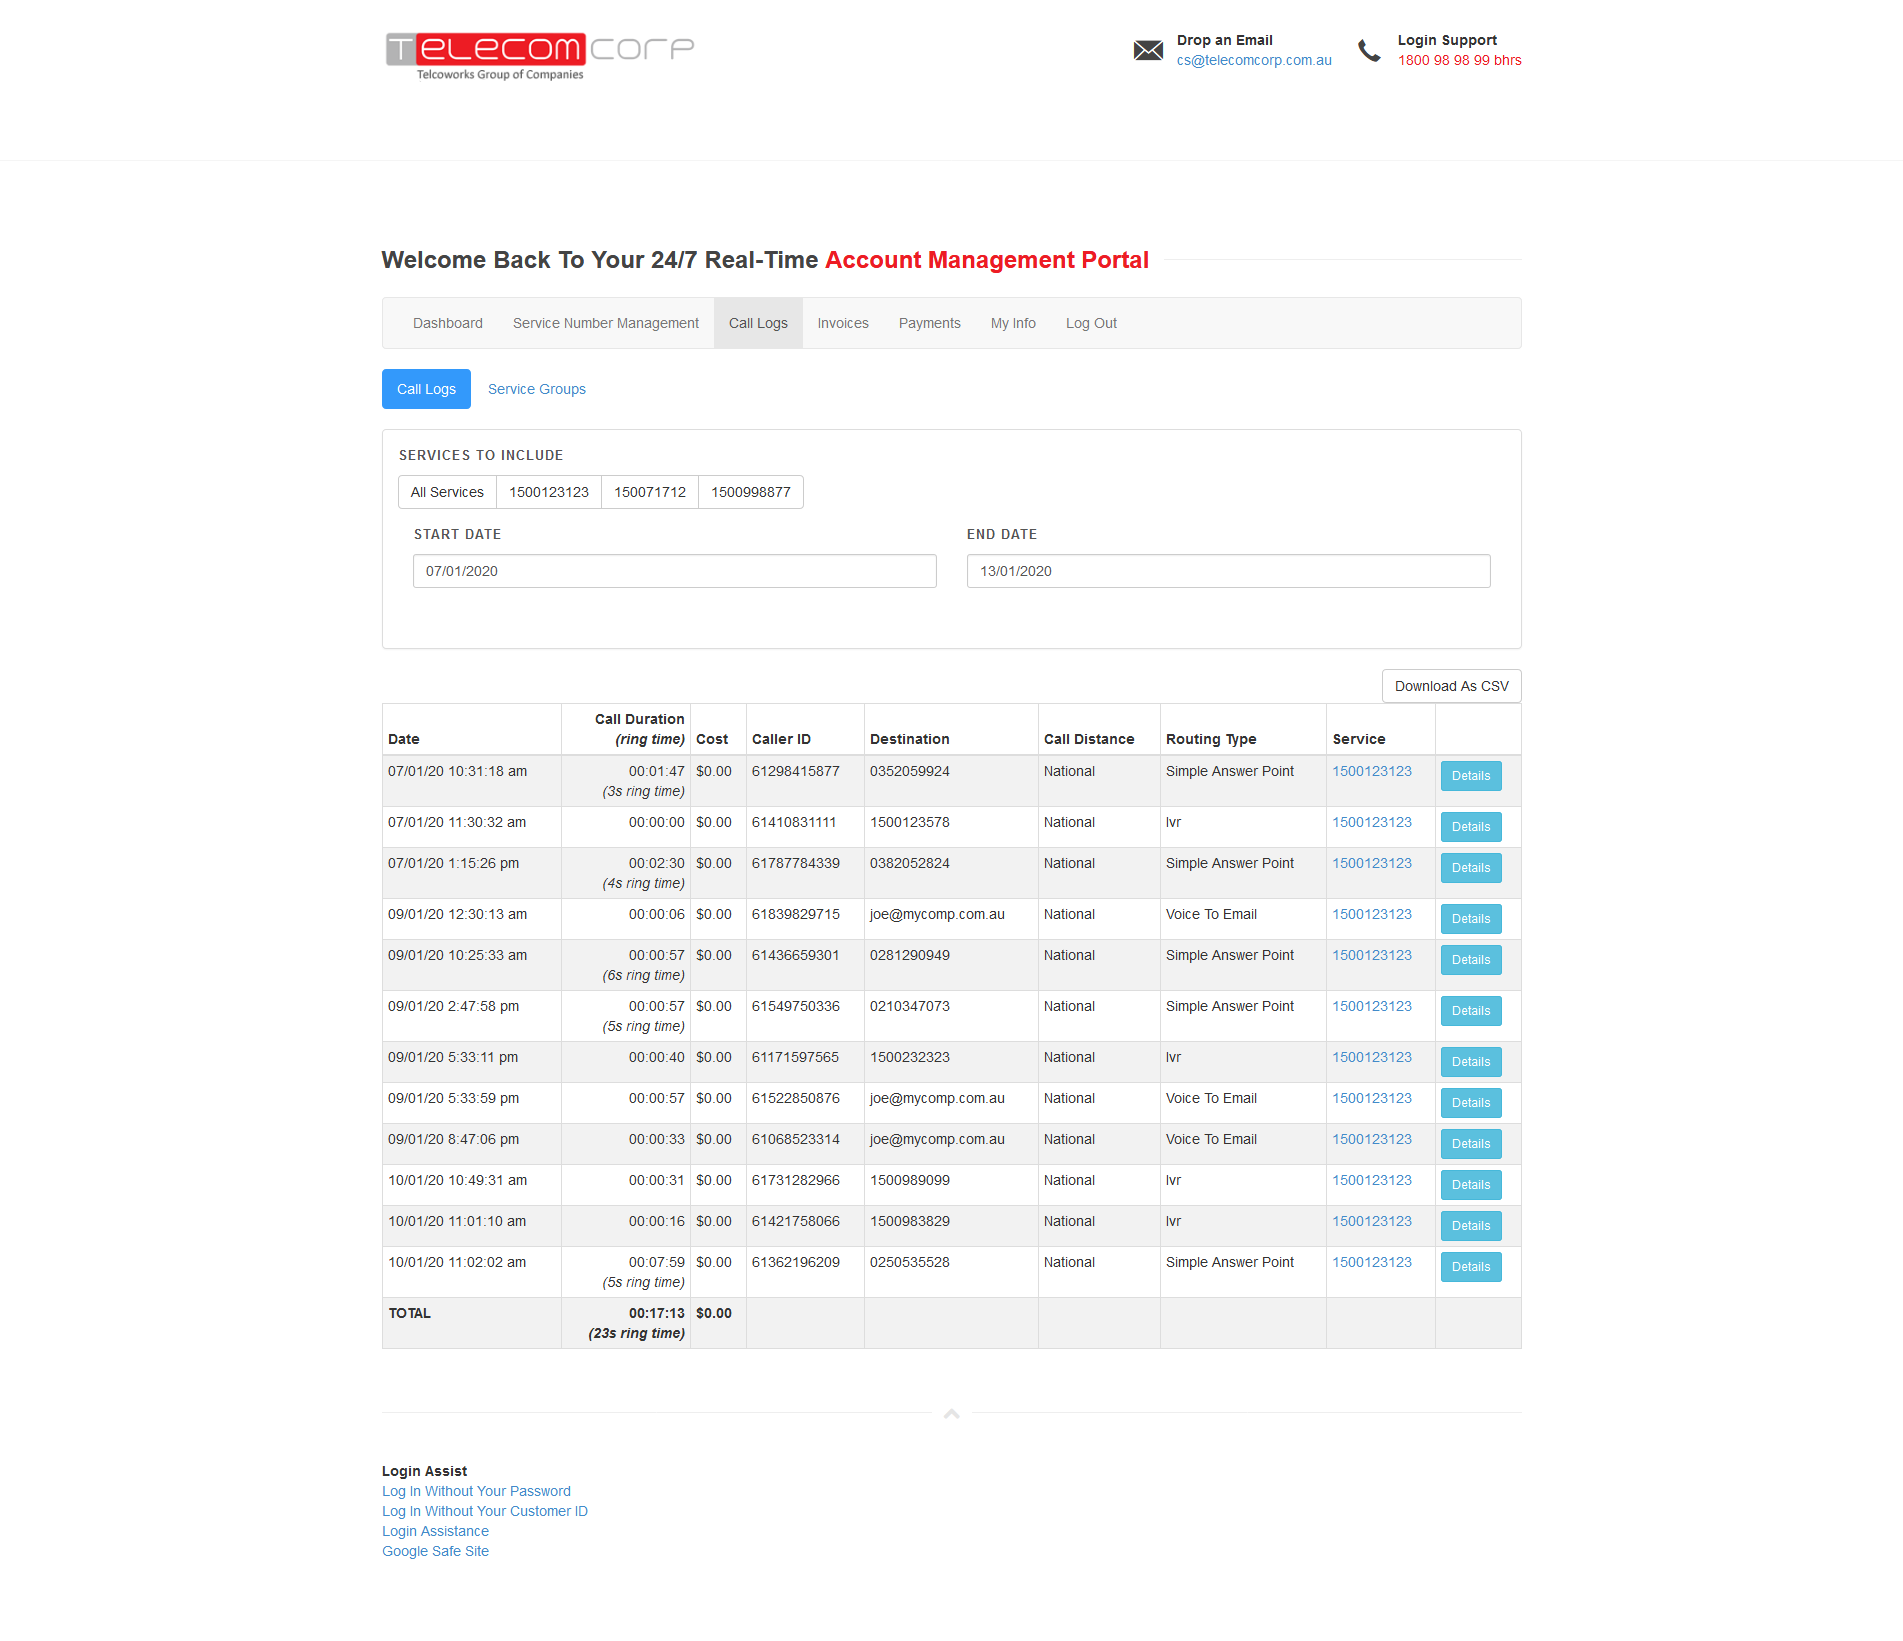Open the Invoices menu item
The width and height of the screenshot is (1903, 1641).
point(842,323)
